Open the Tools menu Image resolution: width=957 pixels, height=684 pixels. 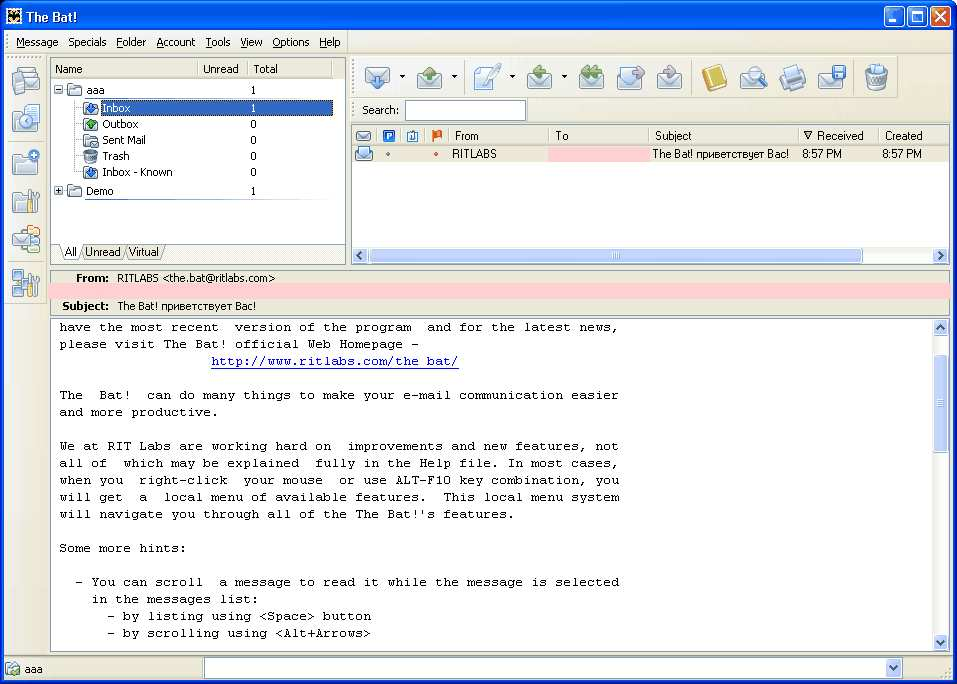point(218,42)
